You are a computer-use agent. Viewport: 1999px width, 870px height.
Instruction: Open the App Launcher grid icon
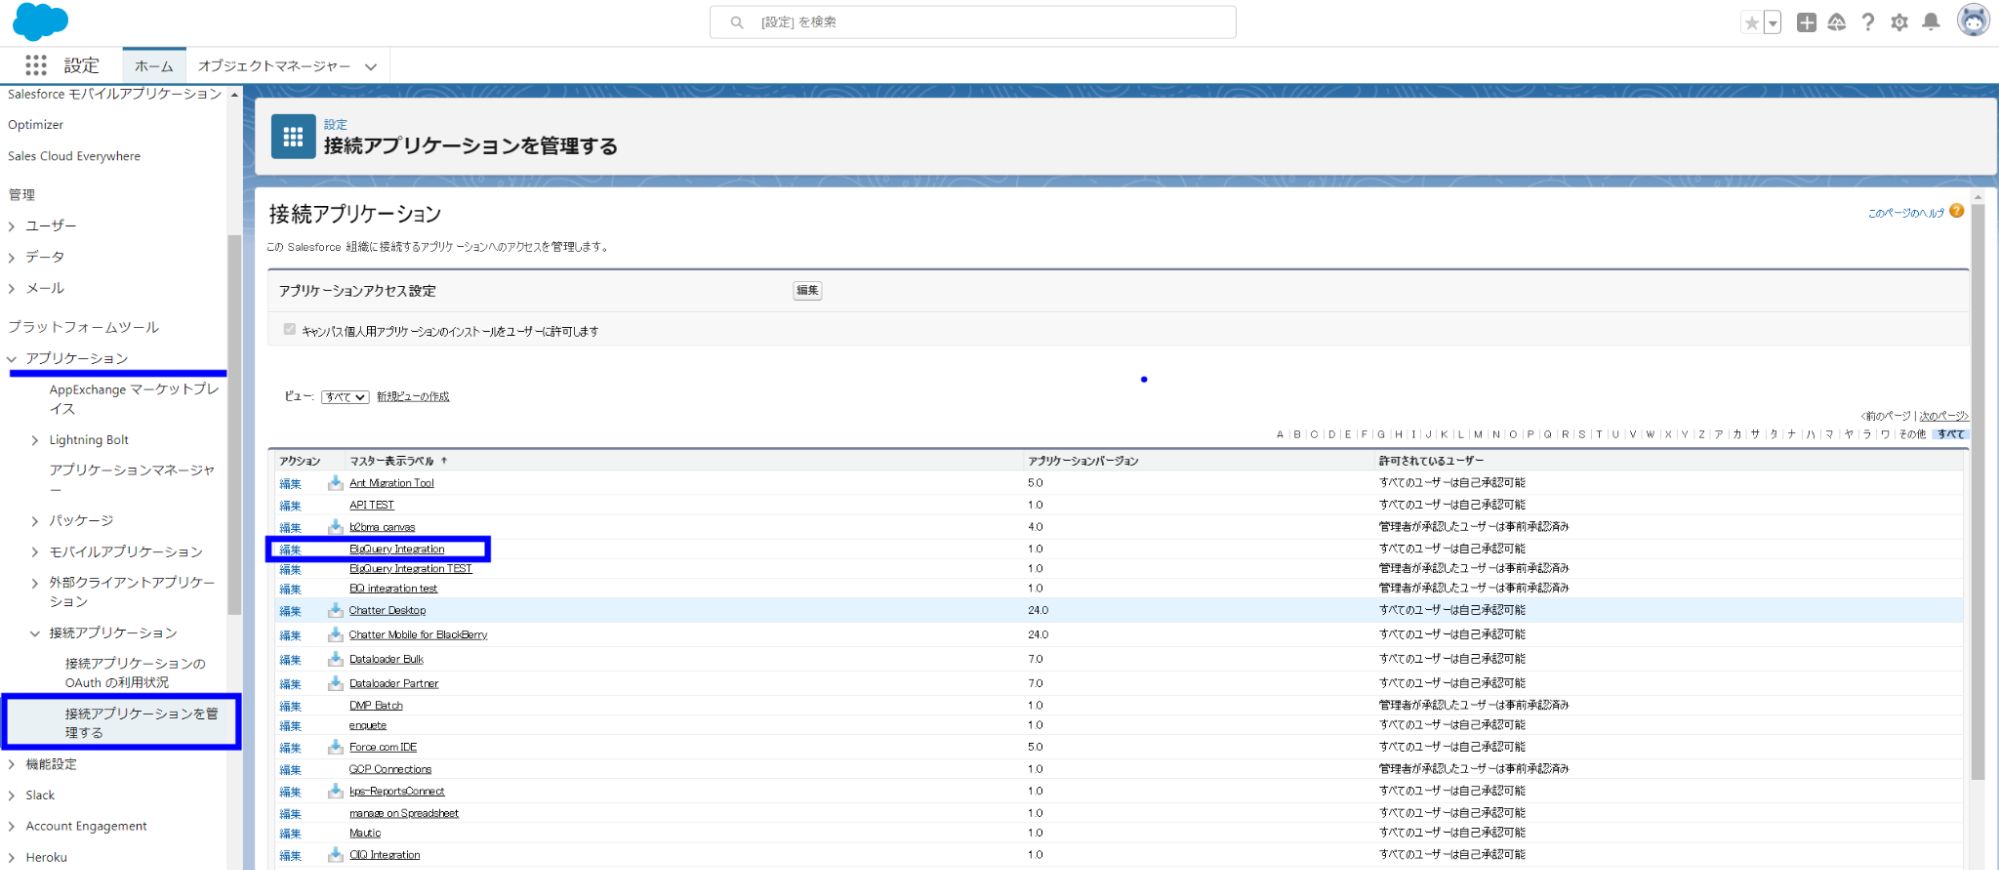pos(36,66)
